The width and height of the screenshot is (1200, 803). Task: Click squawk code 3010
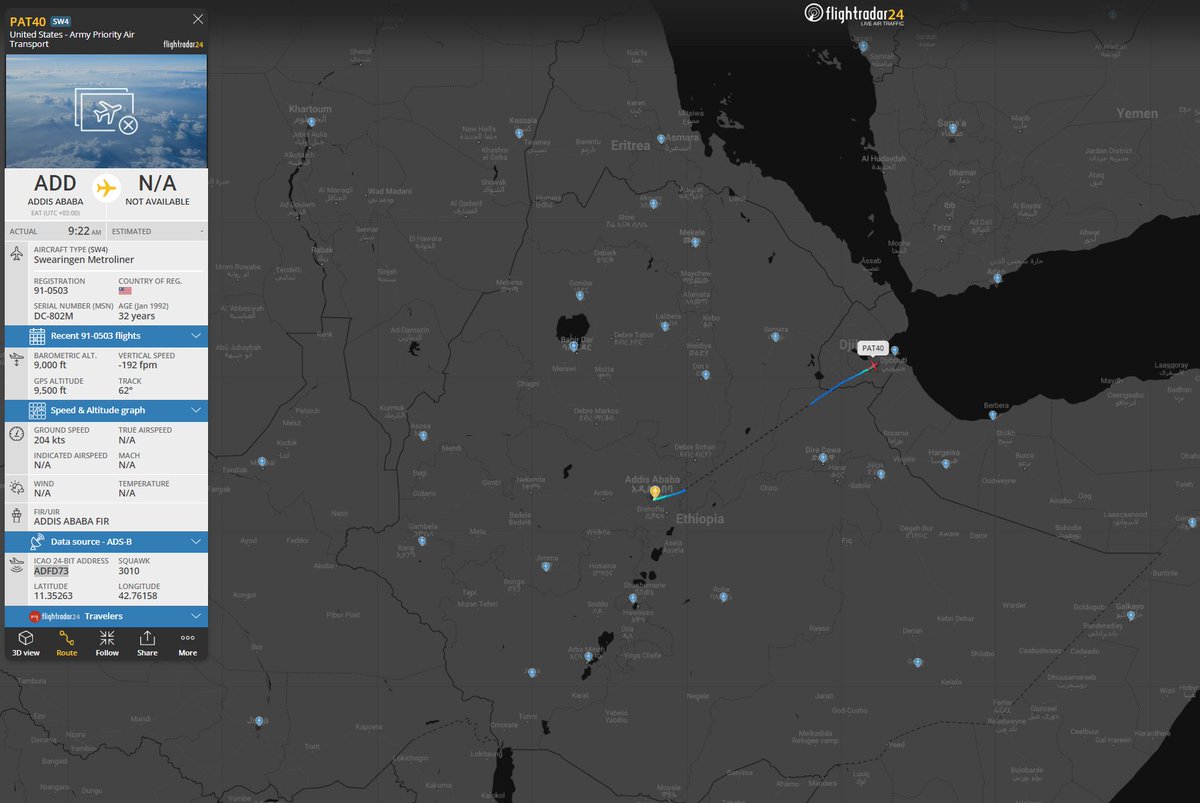pos(128,571)
